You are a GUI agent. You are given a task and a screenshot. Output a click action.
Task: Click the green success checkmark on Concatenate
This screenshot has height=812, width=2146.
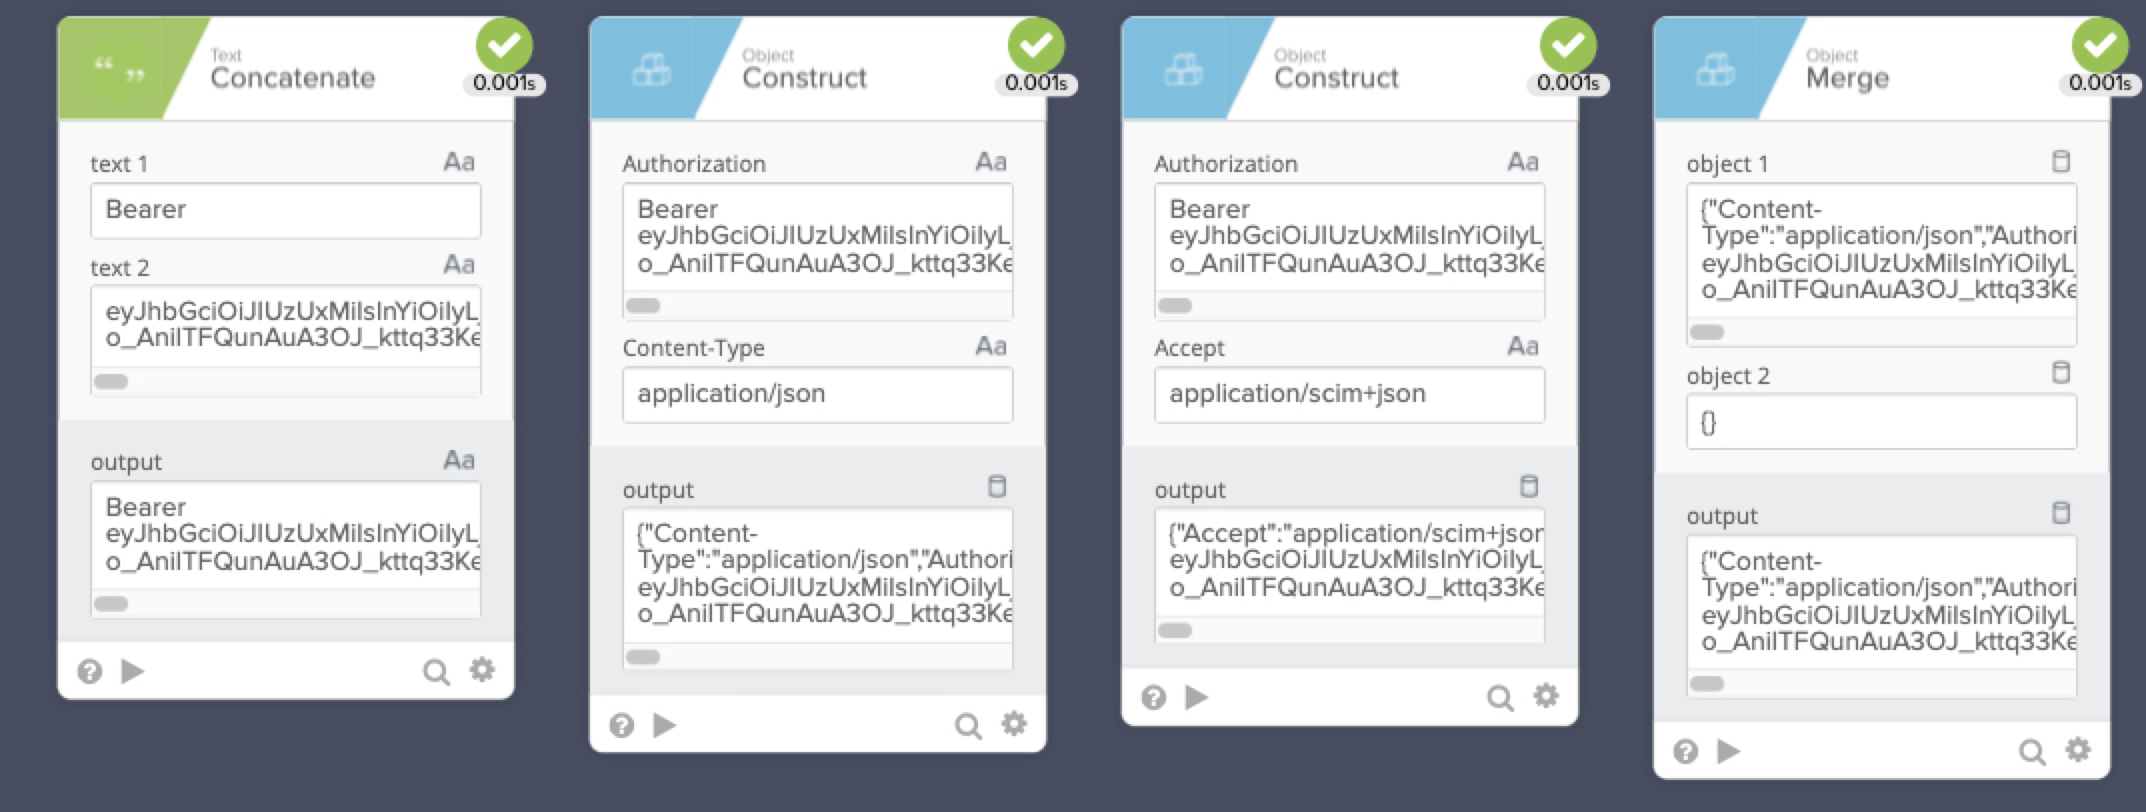(x=504, y=45)
